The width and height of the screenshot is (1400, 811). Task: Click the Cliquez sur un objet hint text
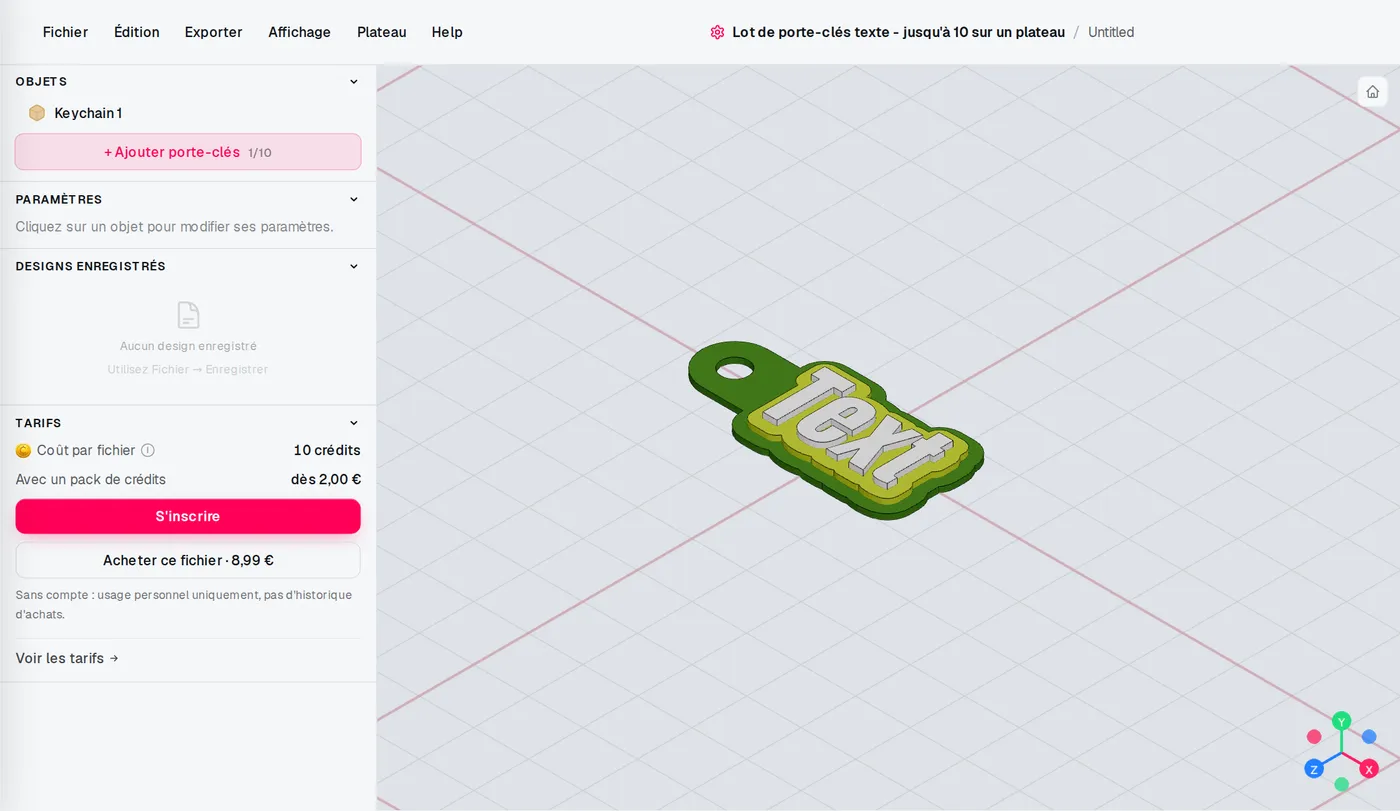pos(175,227)
